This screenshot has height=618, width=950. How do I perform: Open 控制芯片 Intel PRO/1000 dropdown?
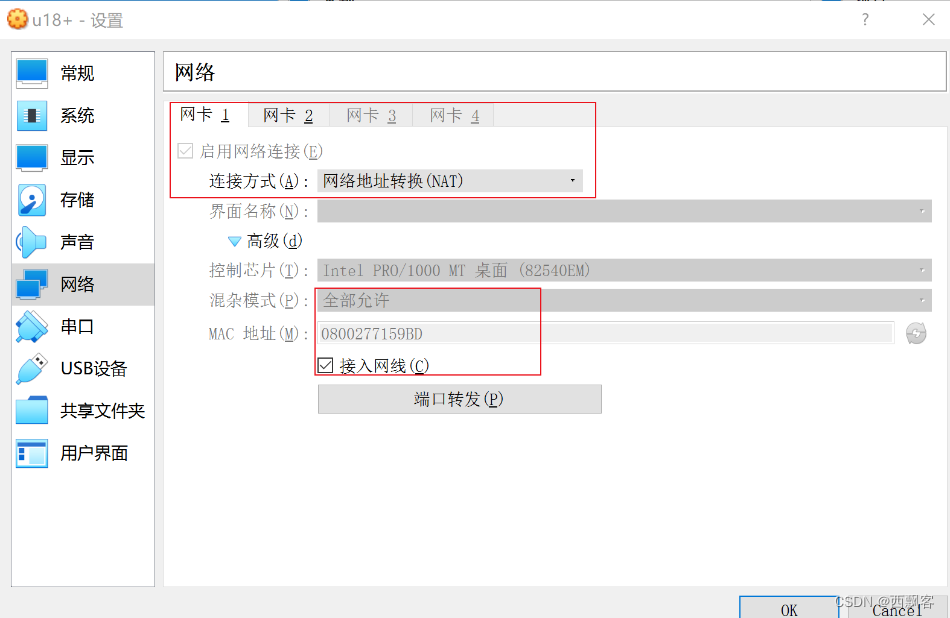[x=624, y=270]
